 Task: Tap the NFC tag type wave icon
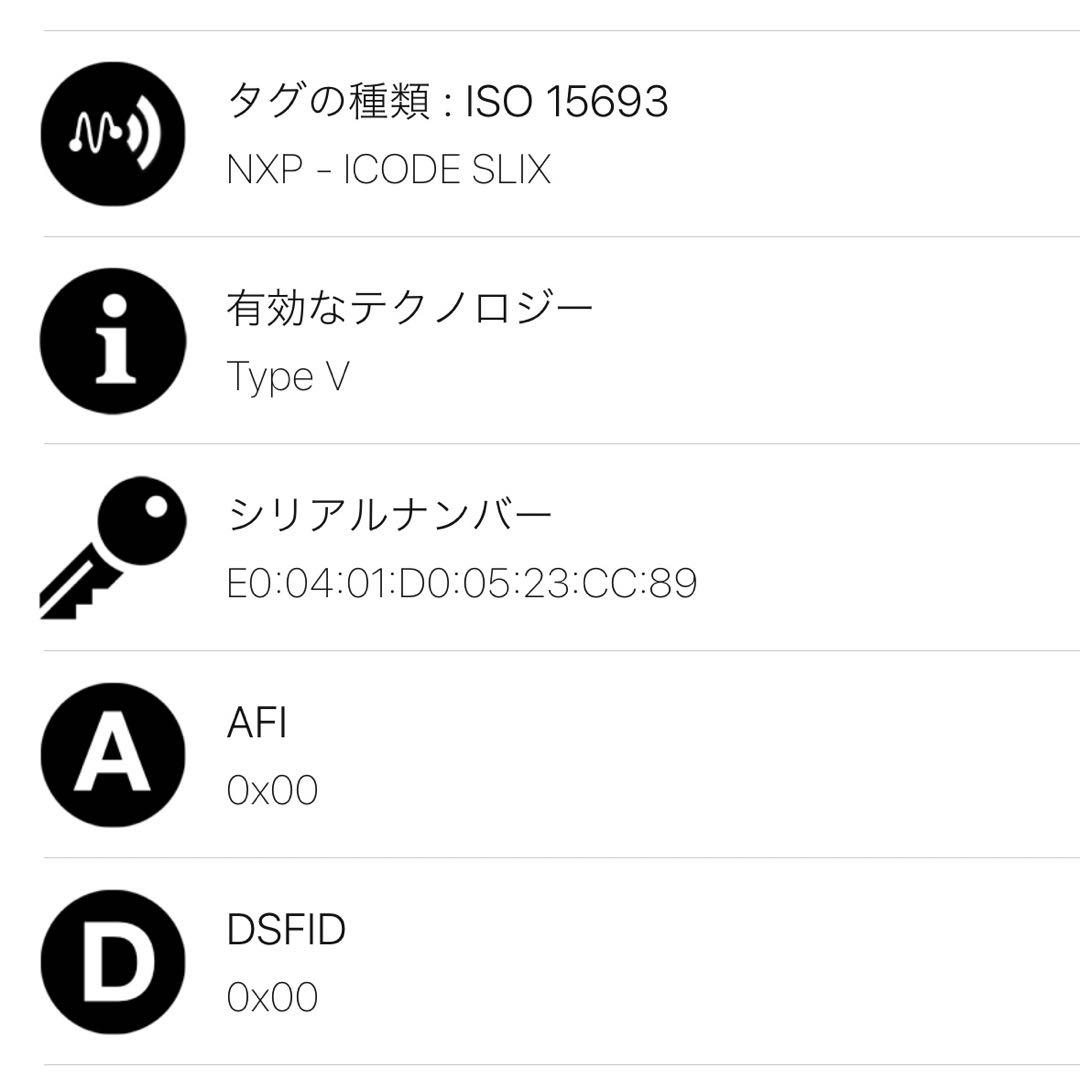[113, 134]
